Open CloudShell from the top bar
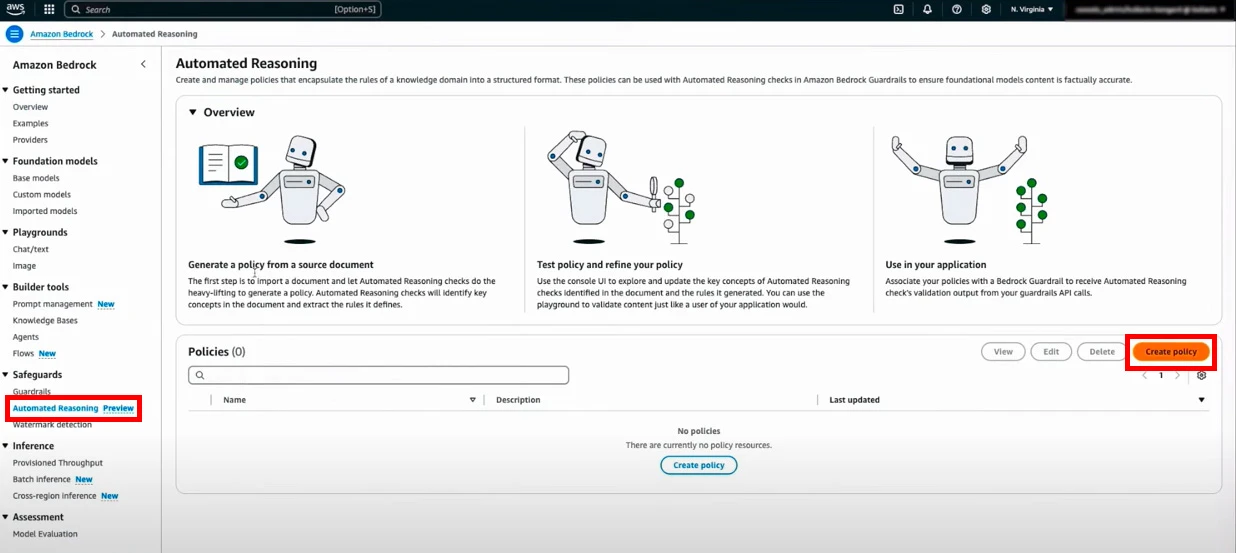 899,9
